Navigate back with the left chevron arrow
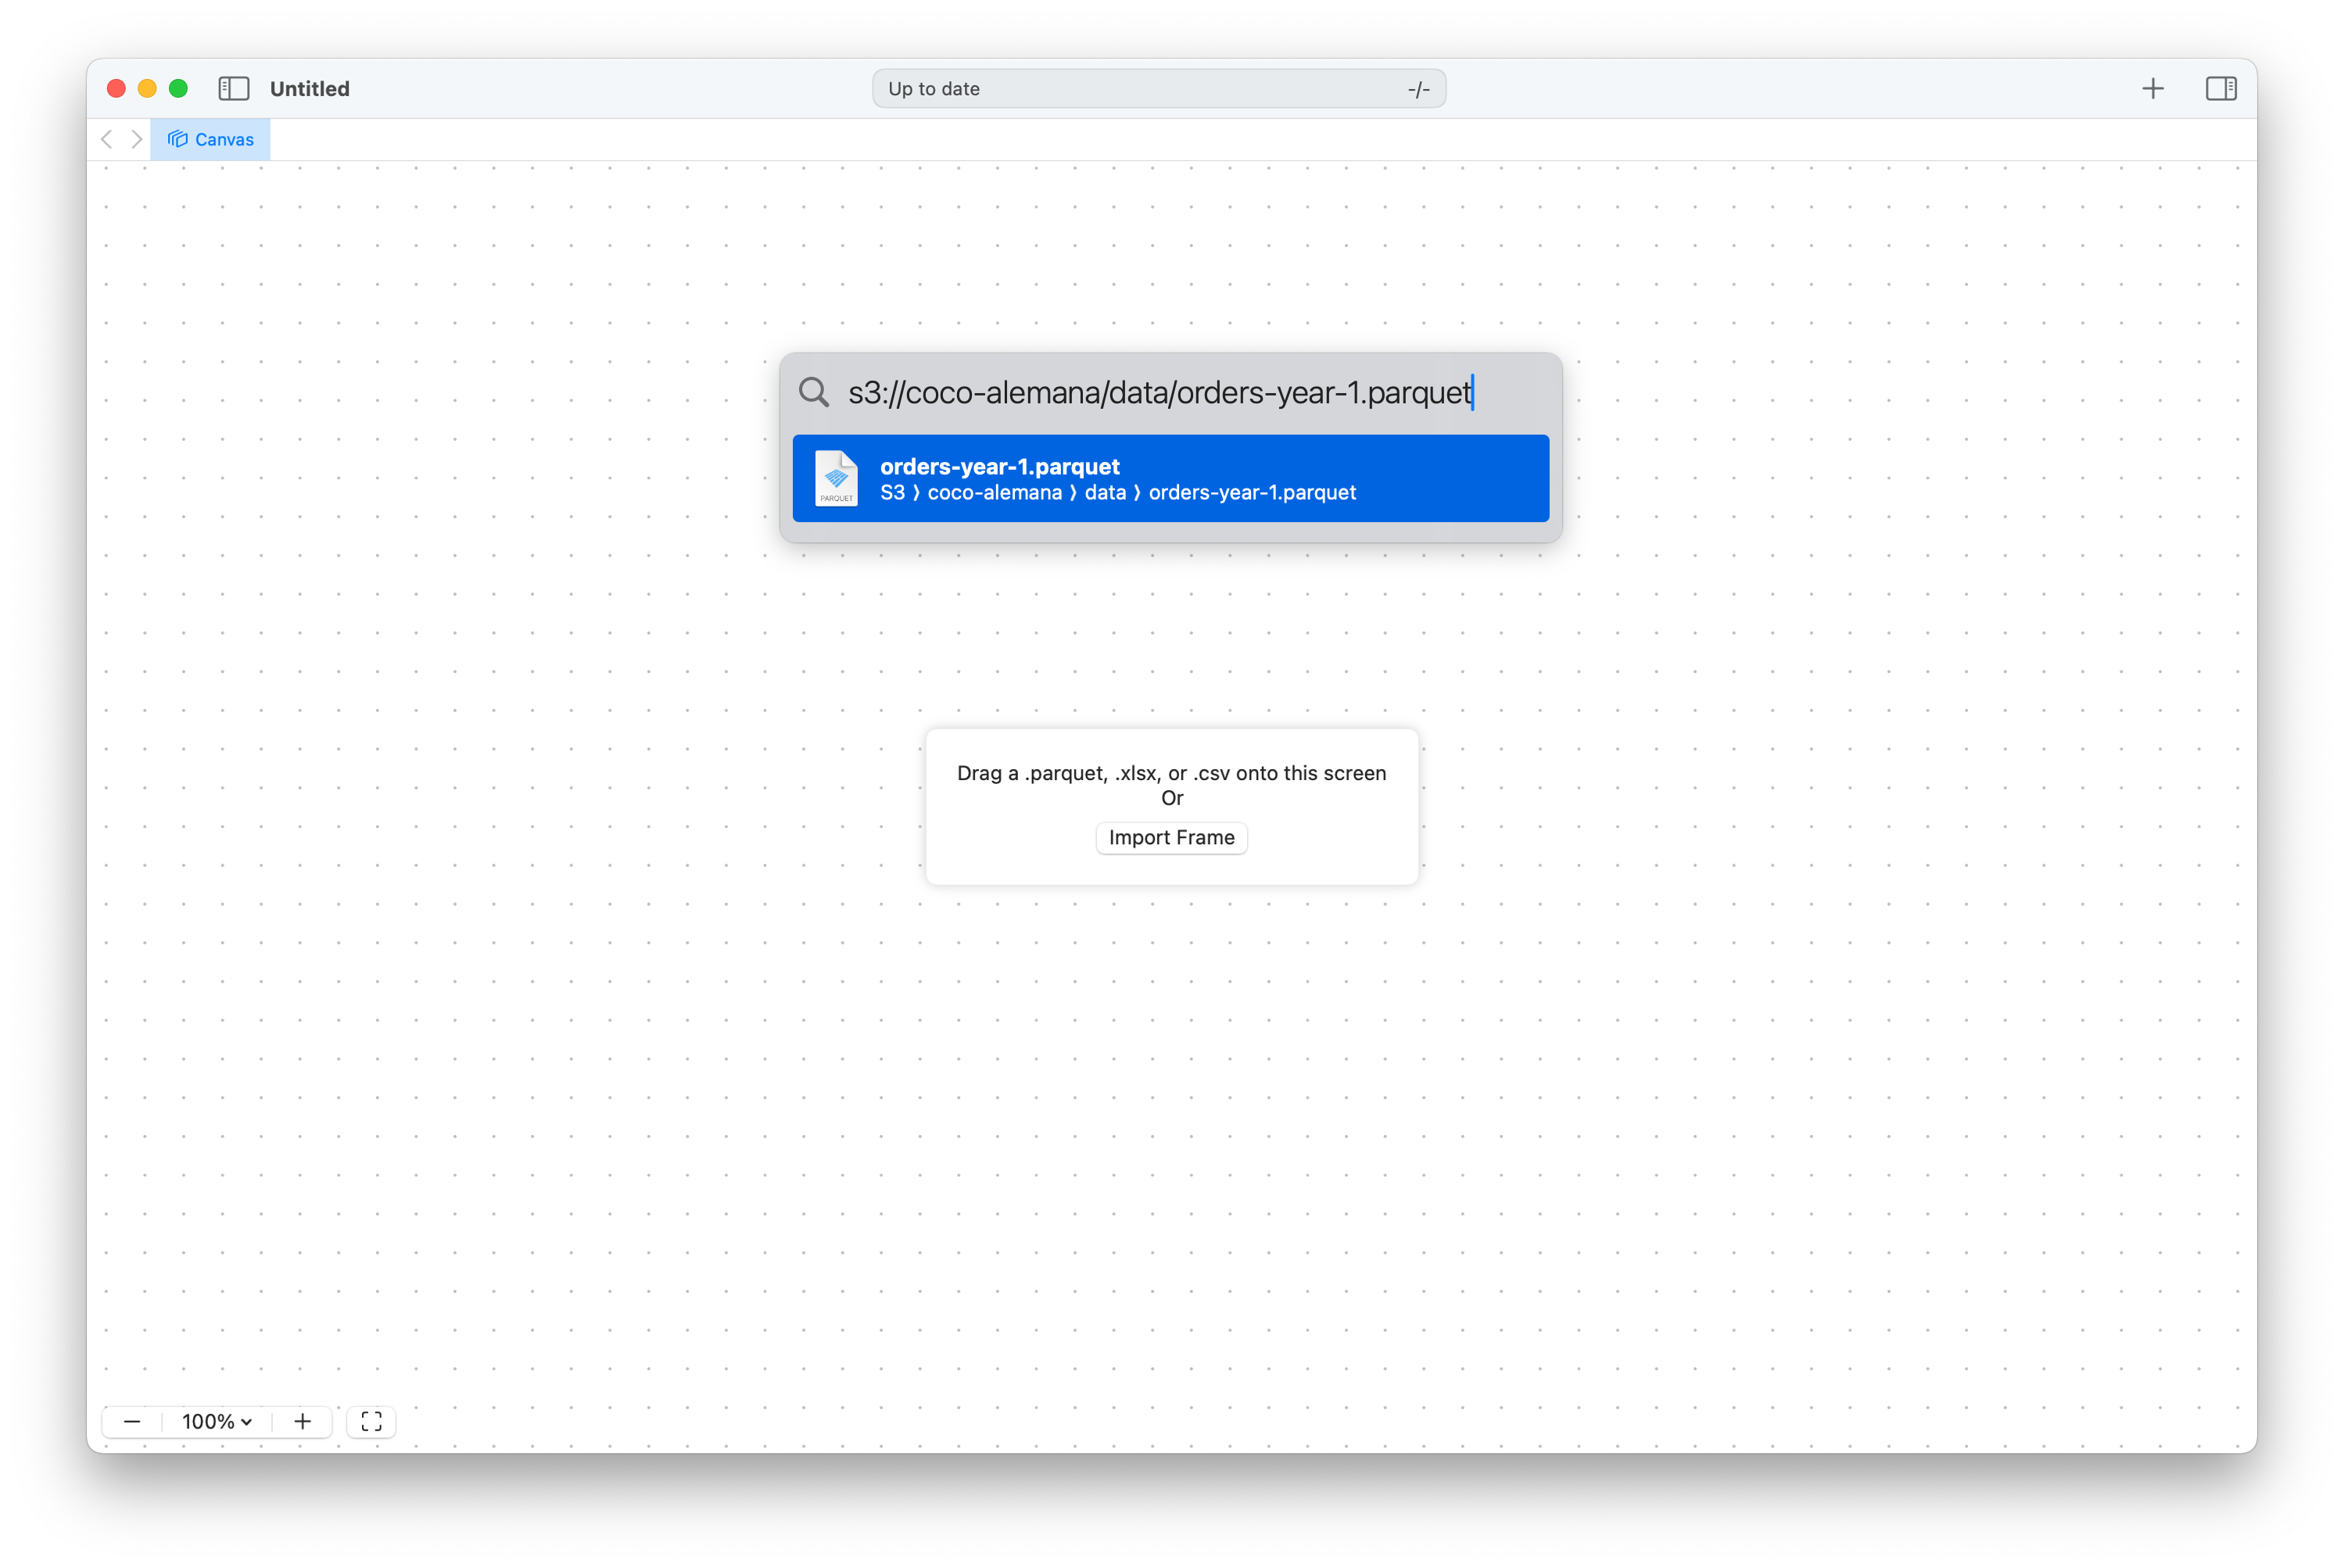The width and height of the screenshot is (2344, 1568). (106, 138)
